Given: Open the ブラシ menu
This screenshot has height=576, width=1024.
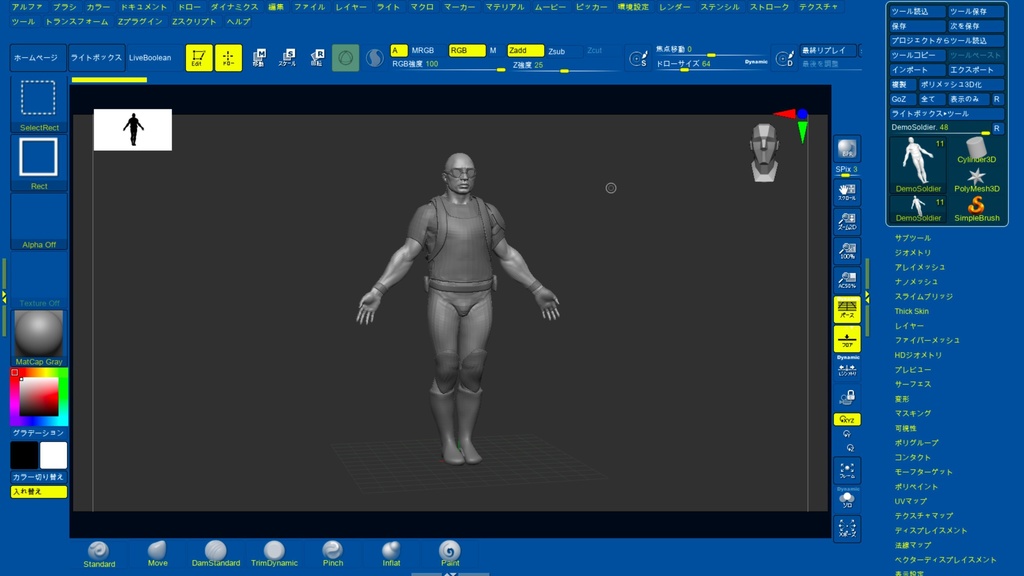Looking at the screenshot, I should [x=65, y=7].
